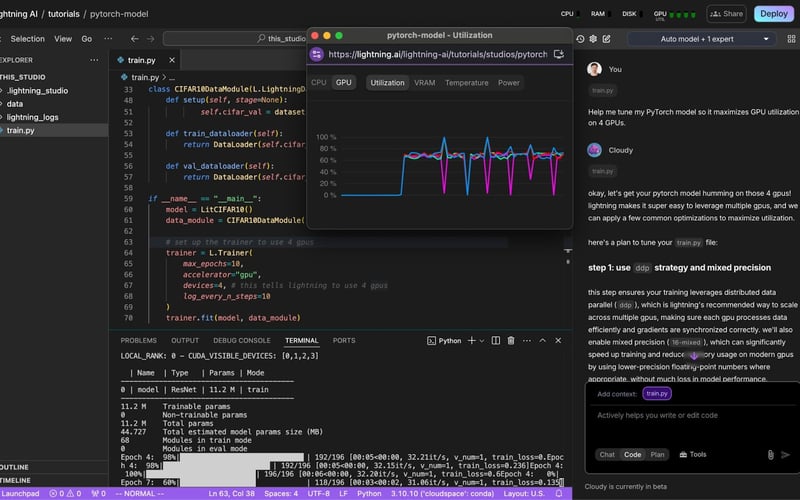Open Tools toolbox in chat input
Viewport: 800px width, 500px height.
693,455
